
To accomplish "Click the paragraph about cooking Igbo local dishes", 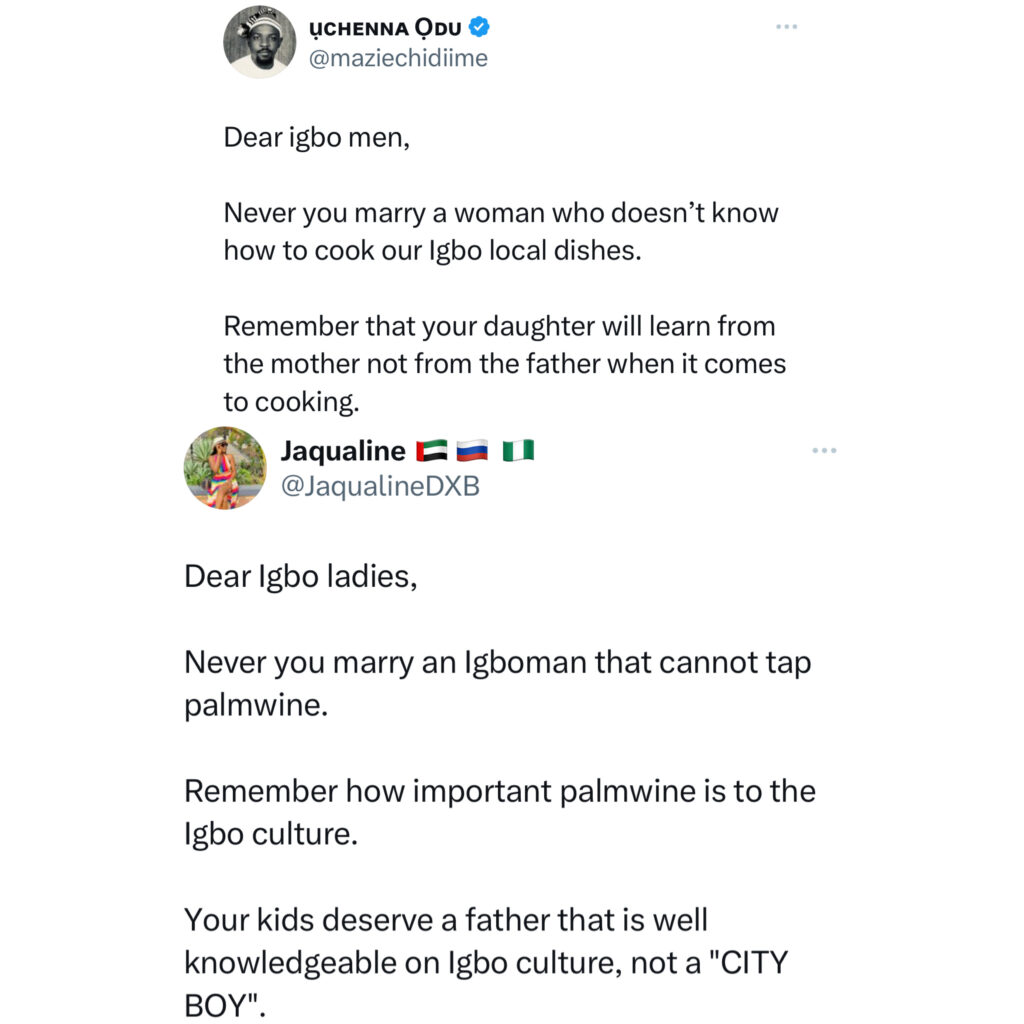I will (x=500, y=231).
